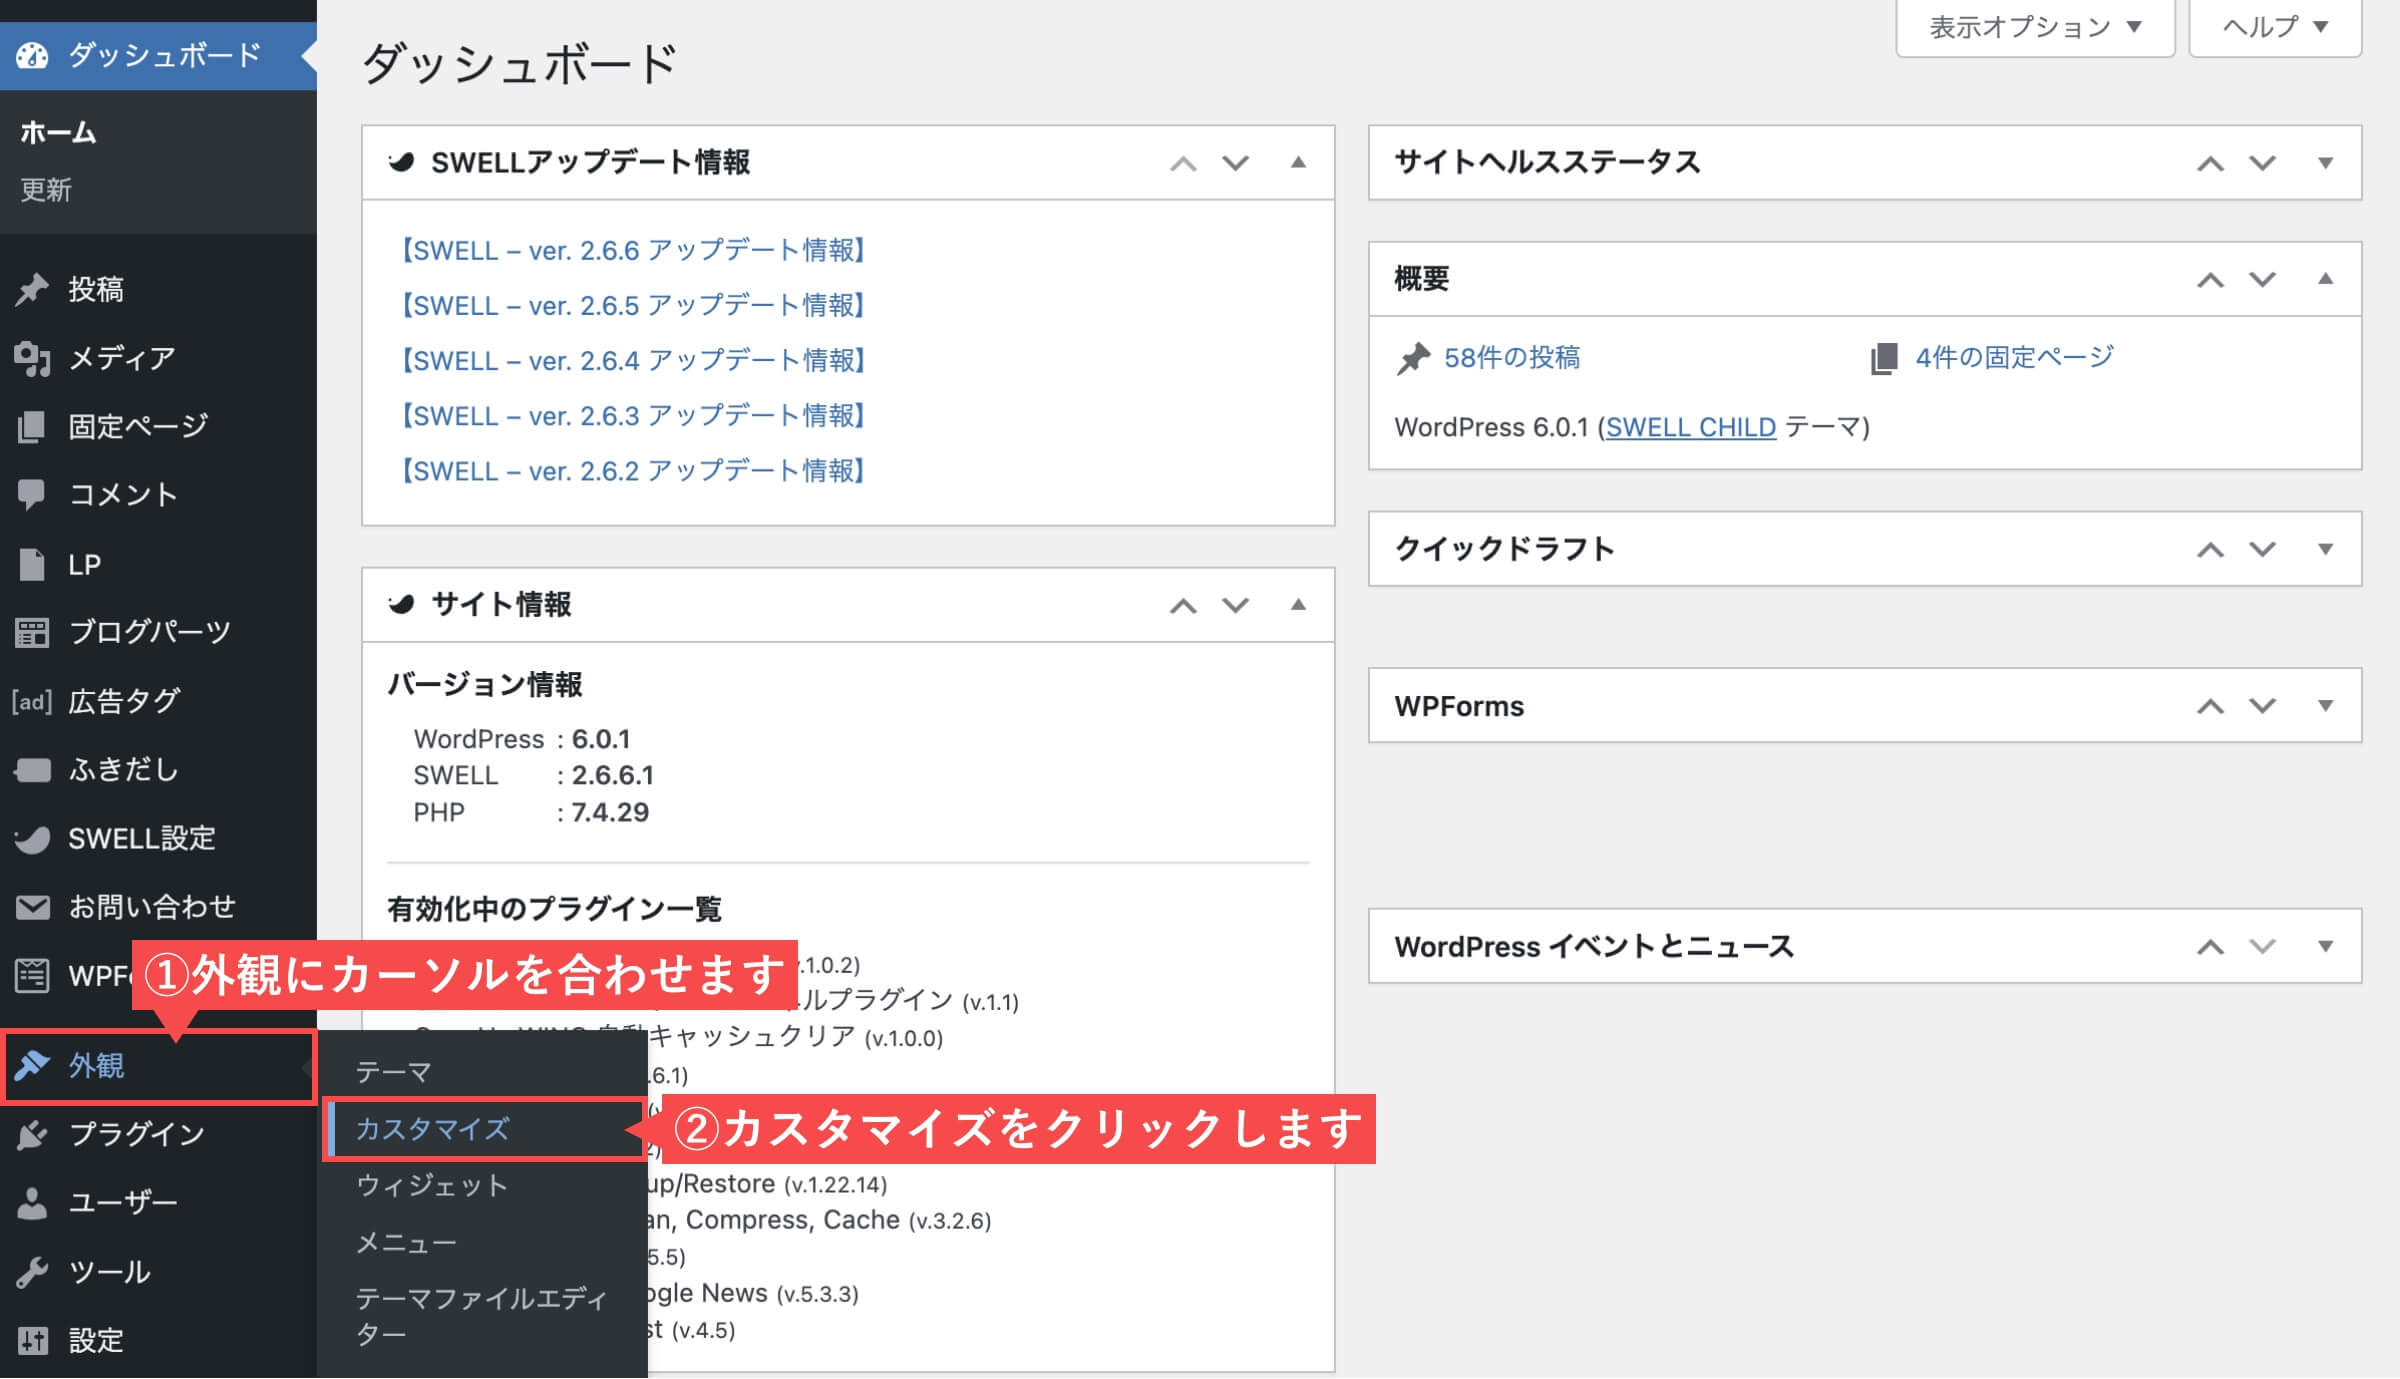The height and width of the screenshot is (1379, 2400).
Task: Move WordPress イベントとニュース panel up
Action: pos(2210,947)
